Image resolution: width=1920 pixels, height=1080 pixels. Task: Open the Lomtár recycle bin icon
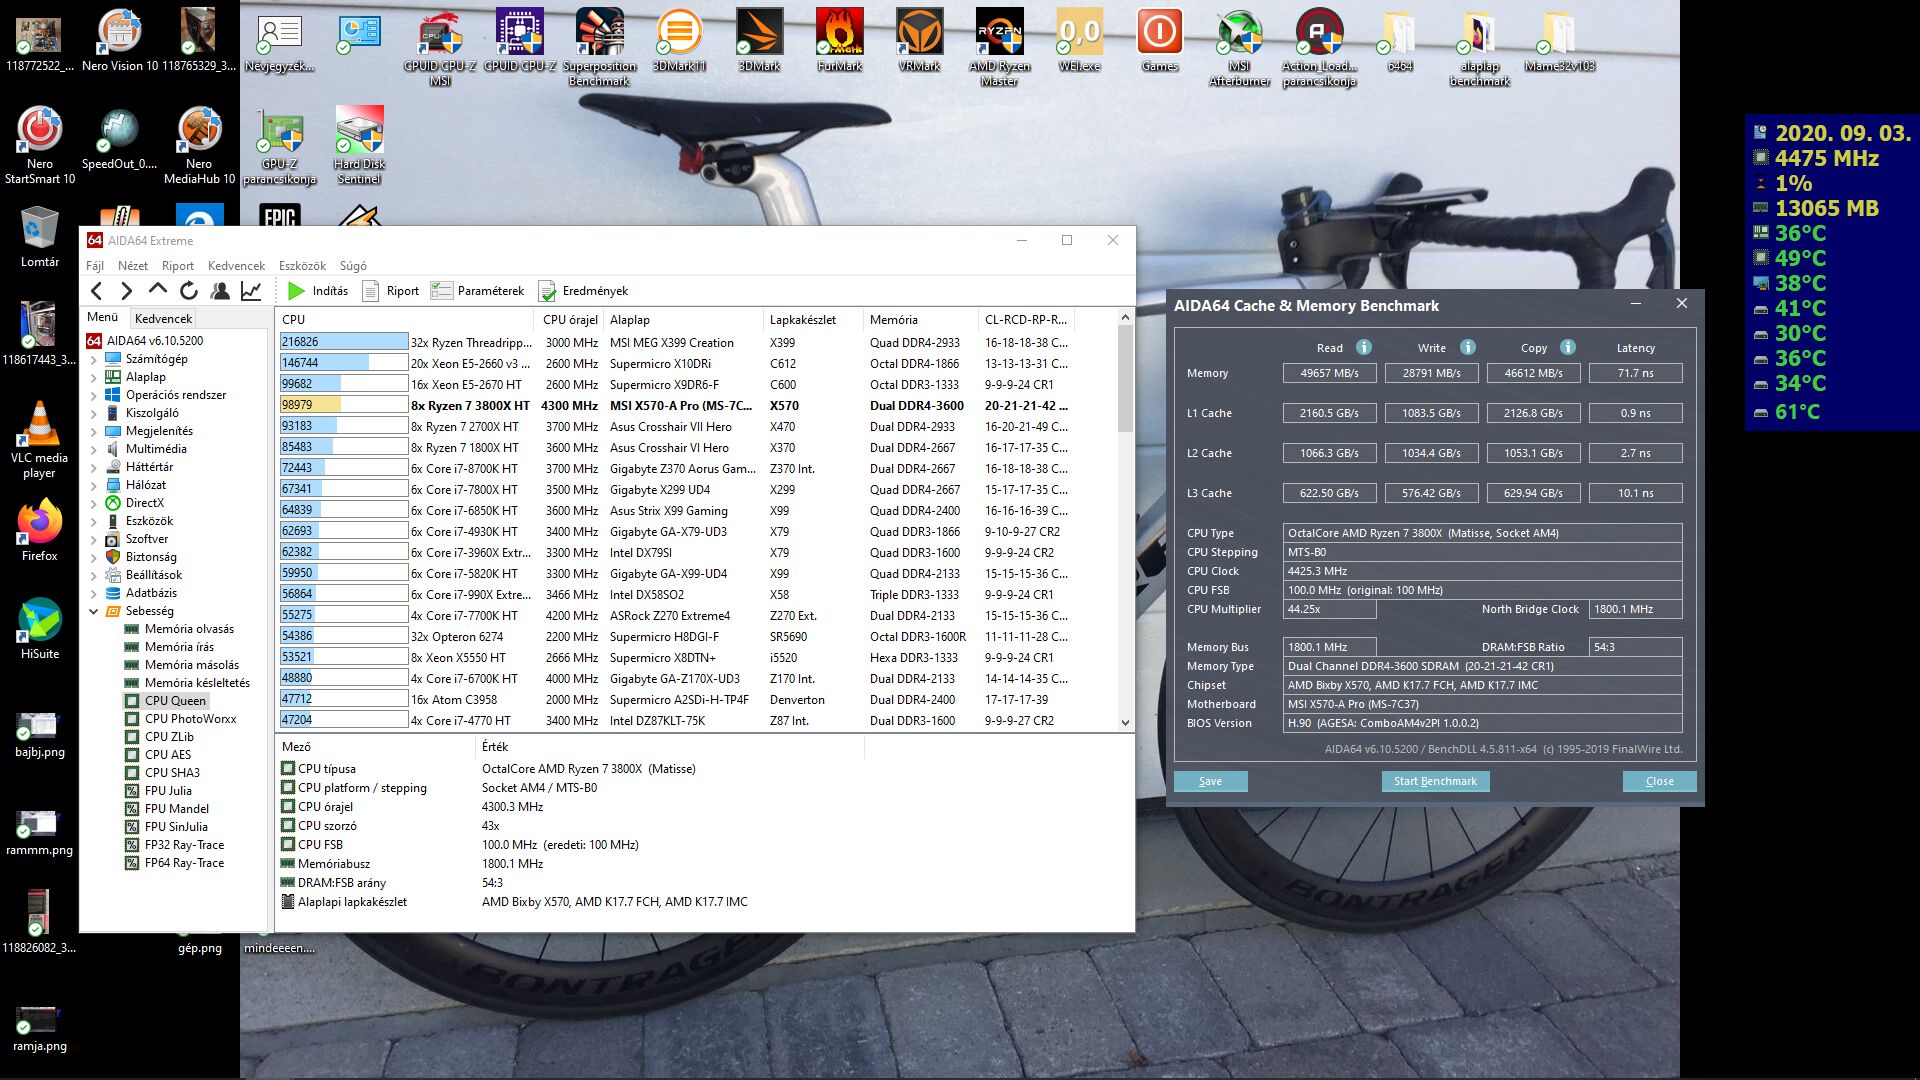pyautogui.click(x=40, y=236)
